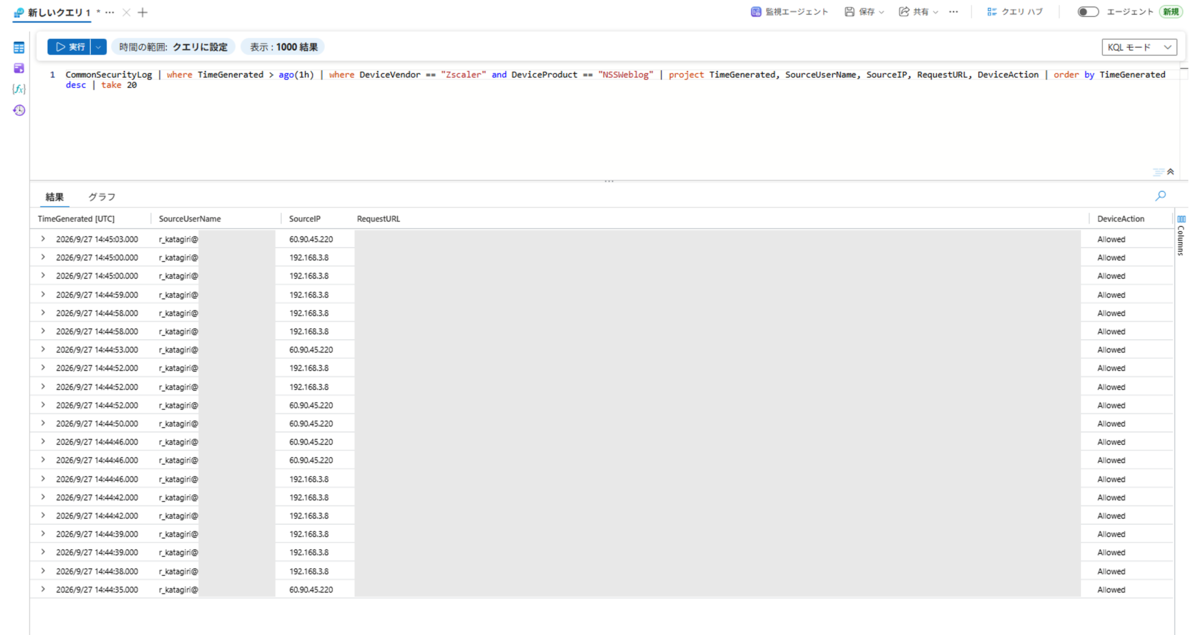Click the CommonSecurityLog table name in query
The image size is (1200, 635).
(109, 75)
